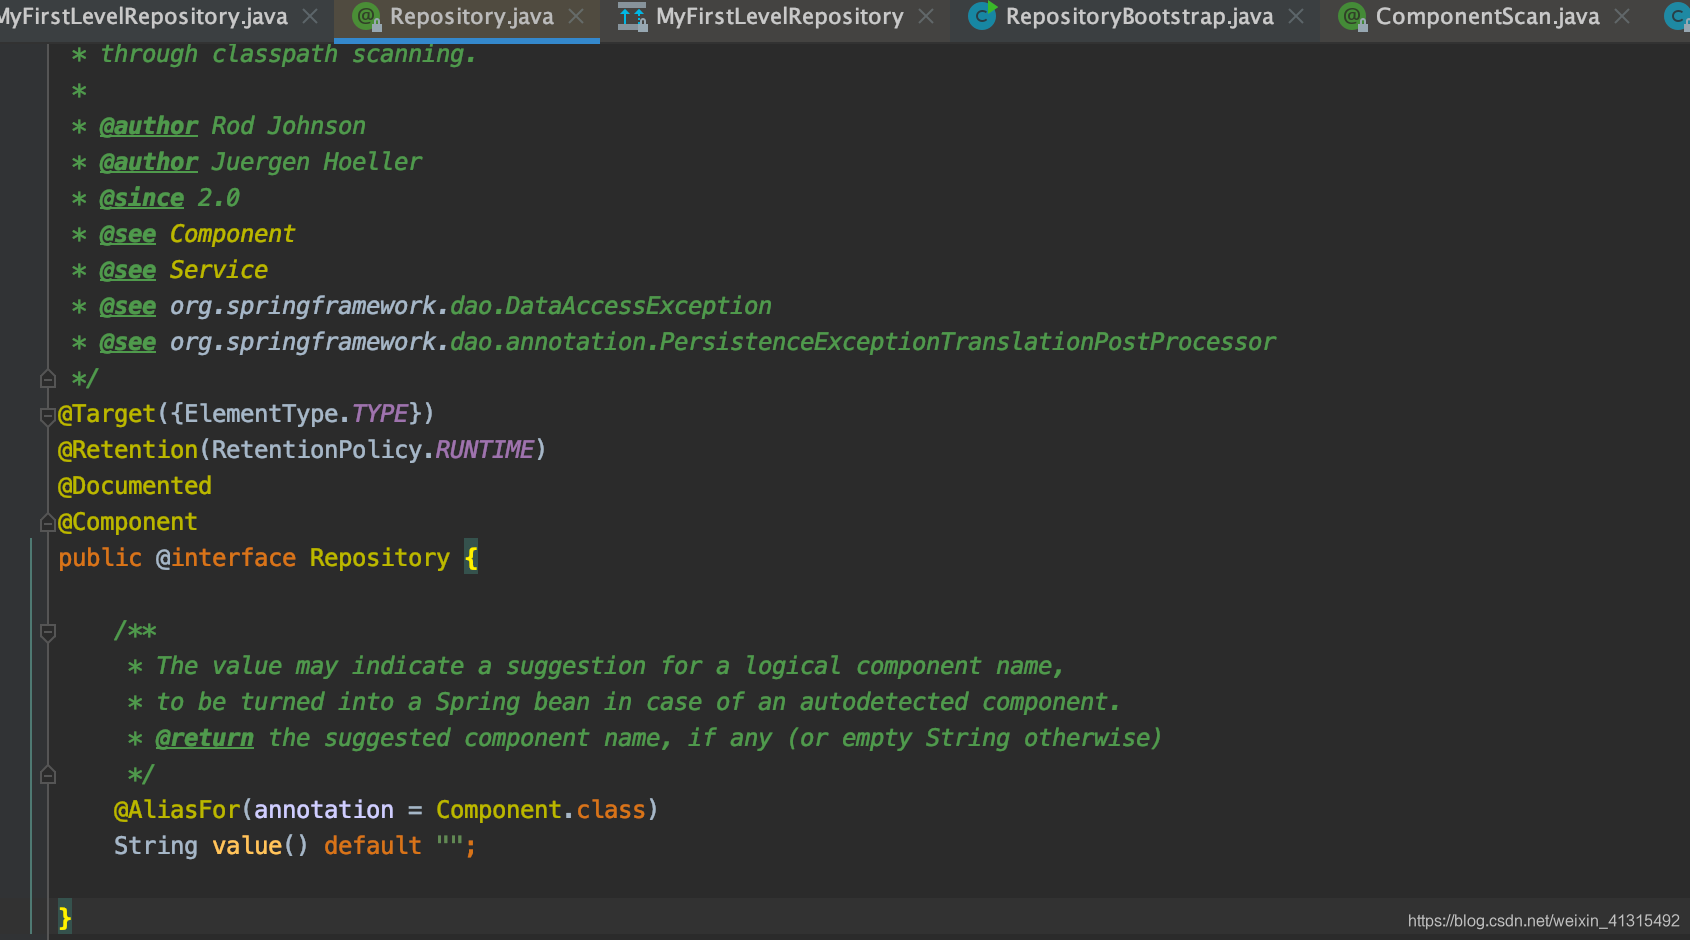Close the Repository.java tab
Screen dimensions: 1690x940
pyautogui.click(x=576, y=17)
